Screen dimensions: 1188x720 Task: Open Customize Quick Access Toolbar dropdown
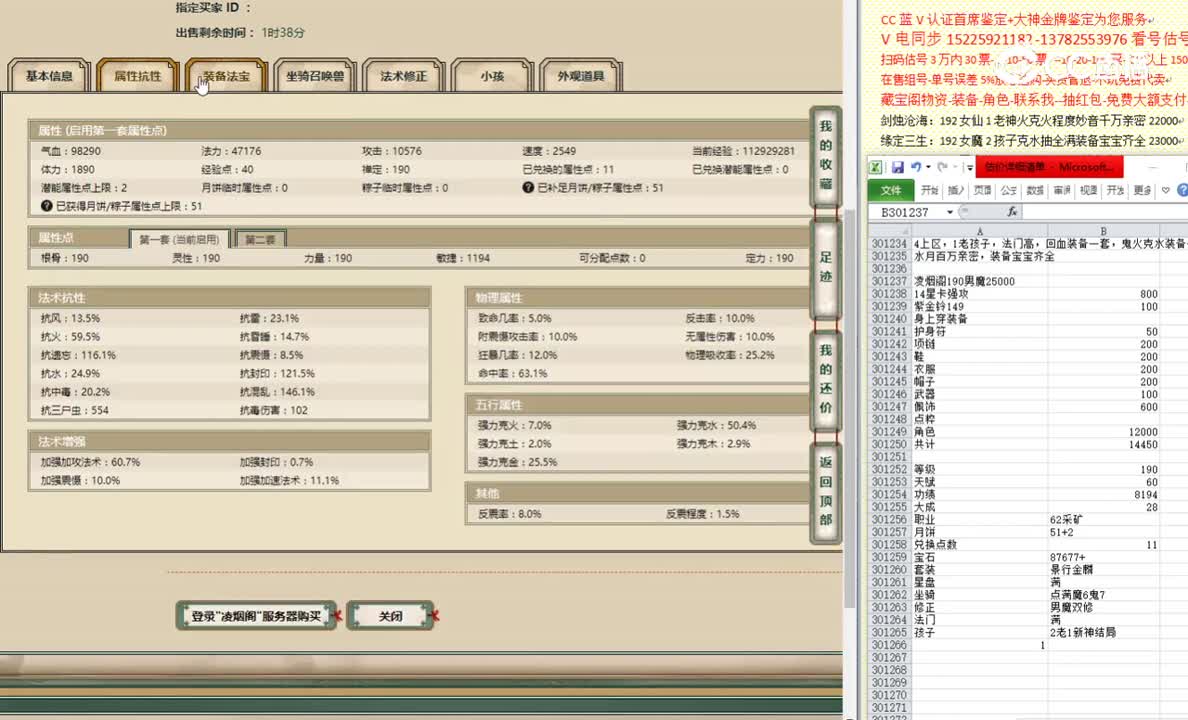click(x=969, y=167)
